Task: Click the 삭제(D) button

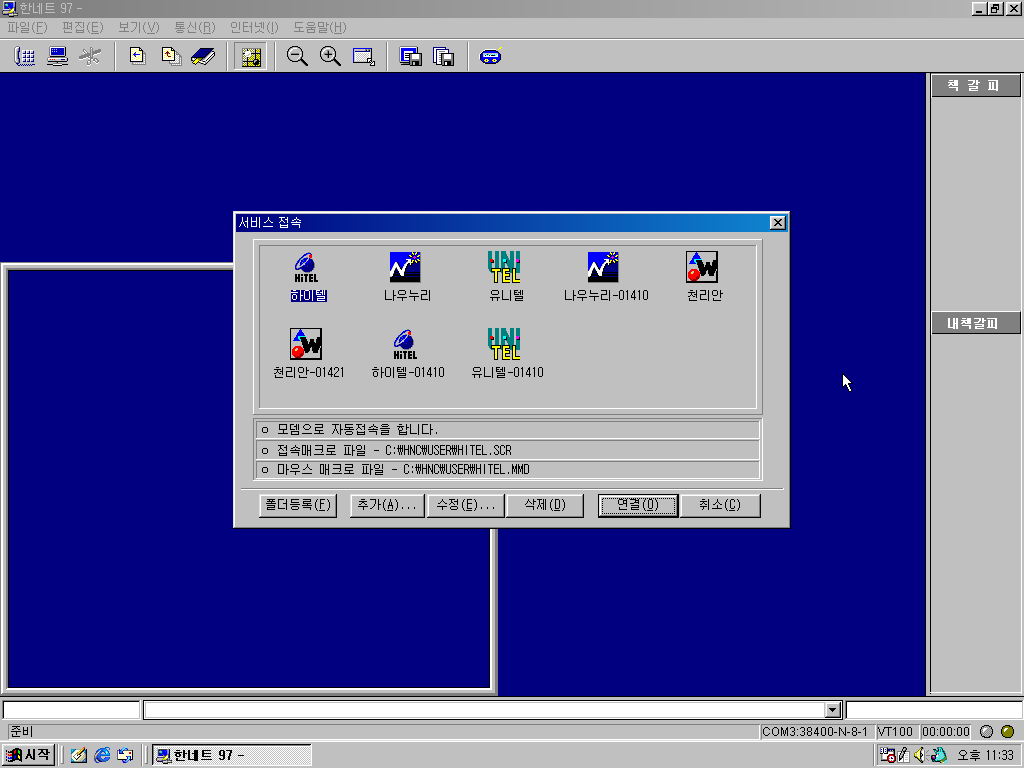Action: click(545, 505)
